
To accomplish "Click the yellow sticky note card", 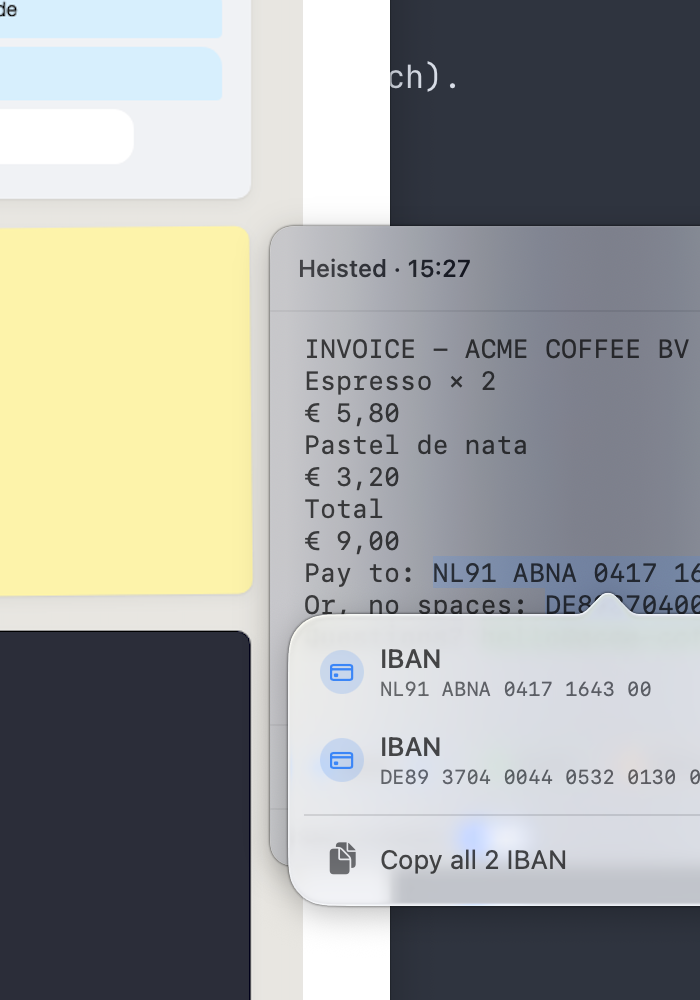I will [x=125, y=410].
